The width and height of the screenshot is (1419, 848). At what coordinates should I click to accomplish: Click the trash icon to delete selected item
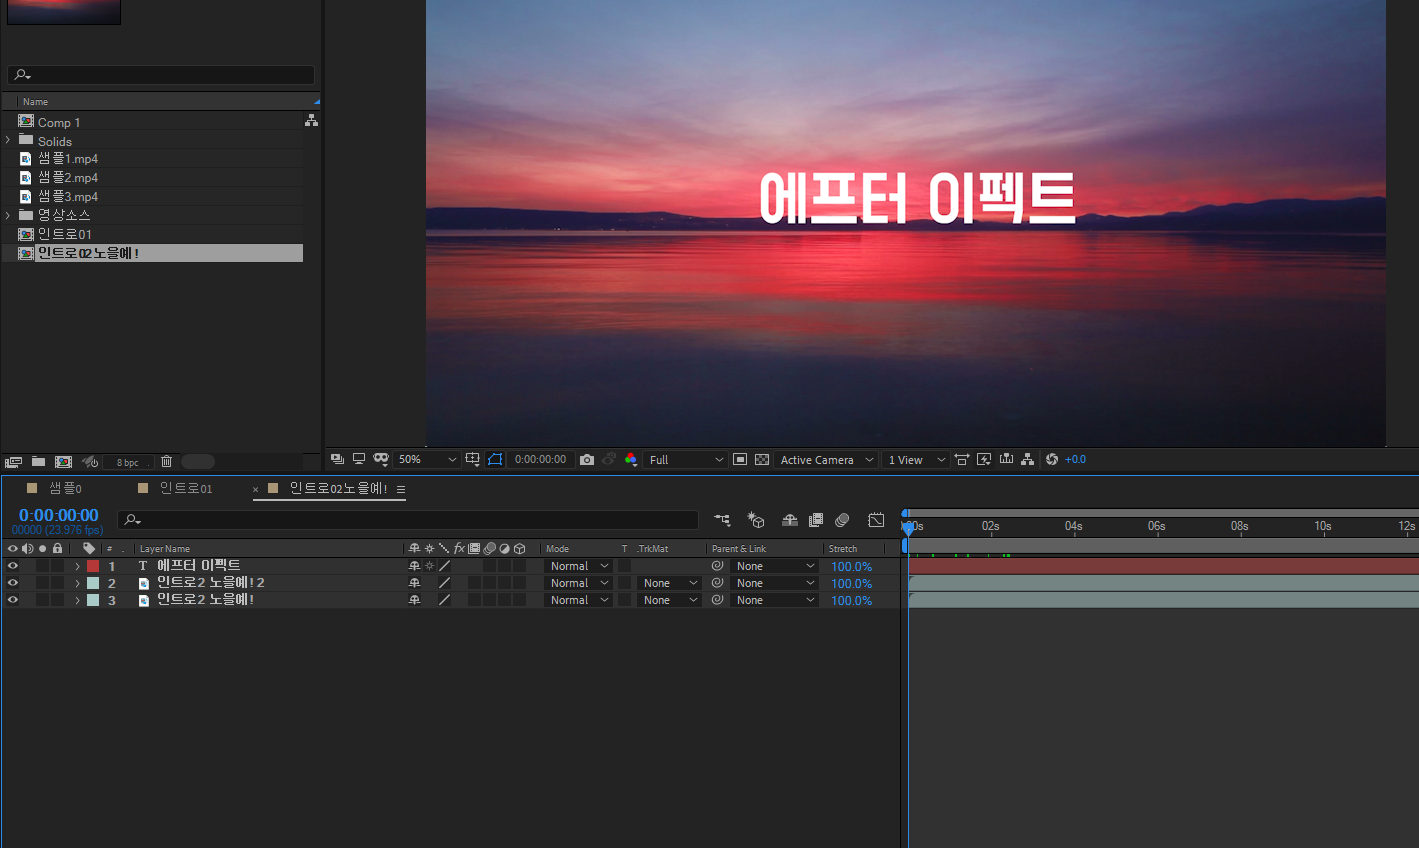click(167, 461)
